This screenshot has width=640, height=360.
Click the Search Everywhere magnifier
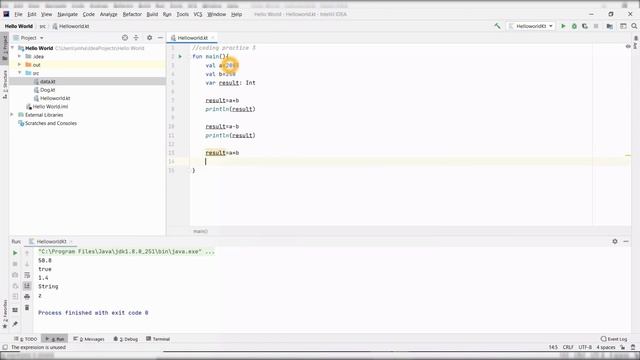634,26
